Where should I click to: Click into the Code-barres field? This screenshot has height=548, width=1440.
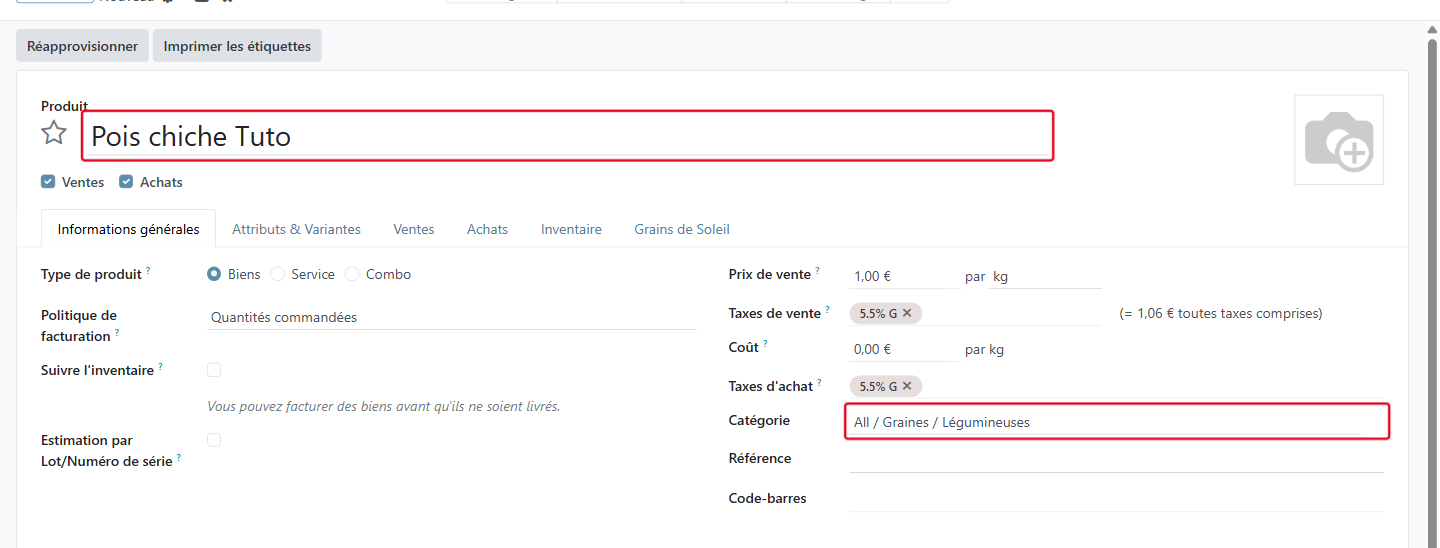(x=1116, y=498)
